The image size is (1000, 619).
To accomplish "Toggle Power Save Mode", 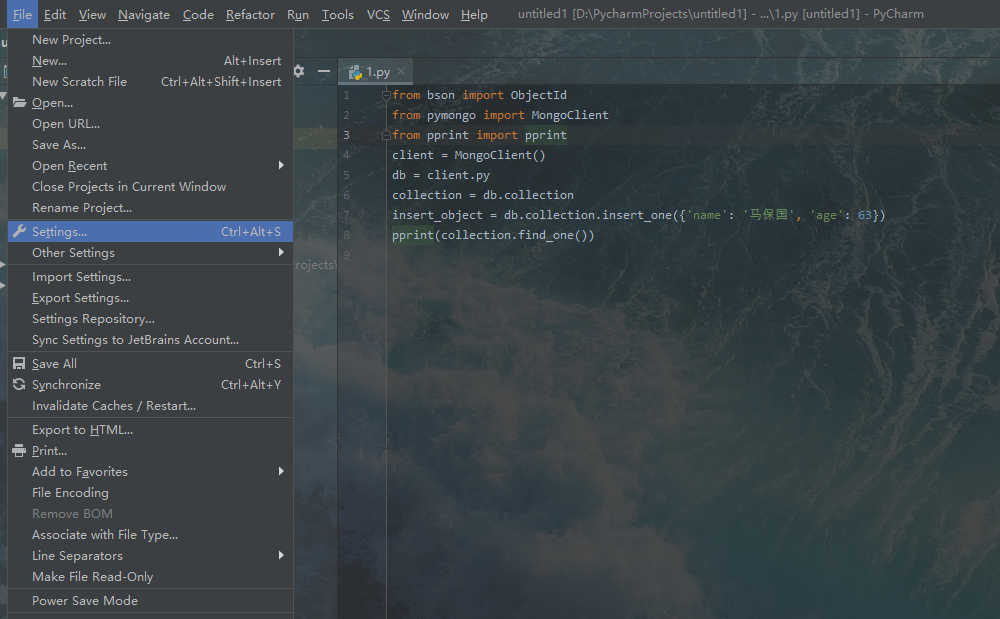I will coord(151,601).
